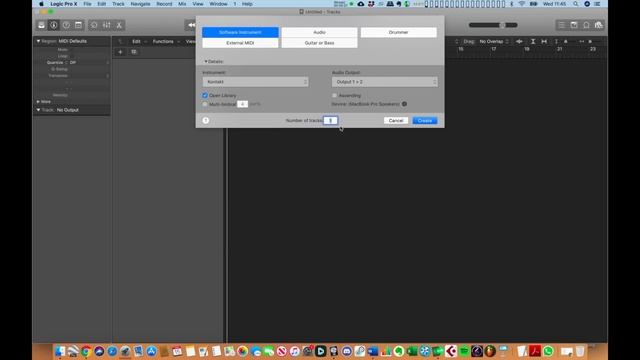Open WhatsApp from the Dock

point(548,351)
